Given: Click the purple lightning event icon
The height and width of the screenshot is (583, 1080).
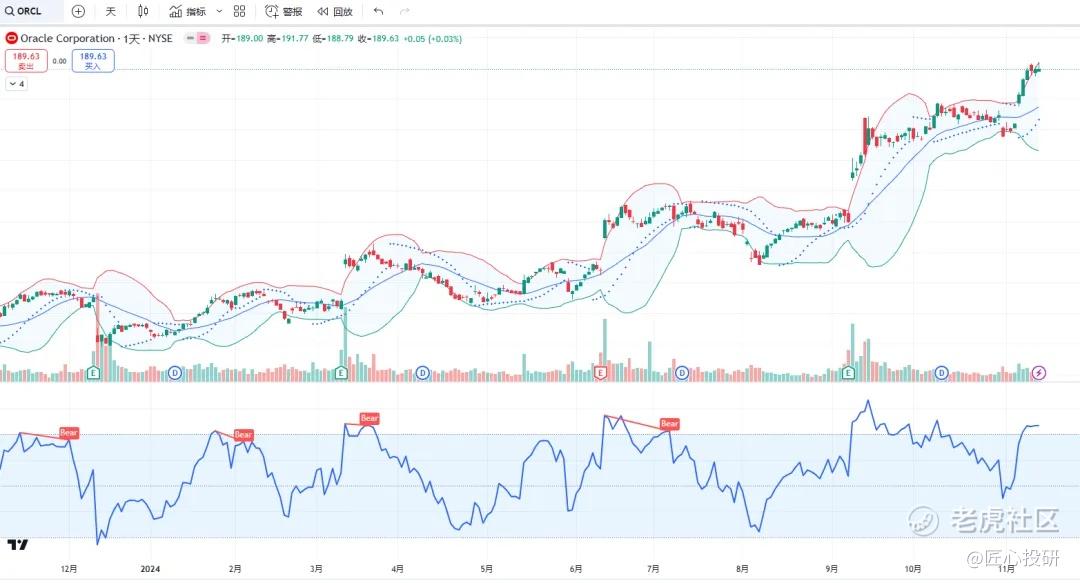Looking at the screenshot, I should pyautogui.click(x=1039, y=373).
